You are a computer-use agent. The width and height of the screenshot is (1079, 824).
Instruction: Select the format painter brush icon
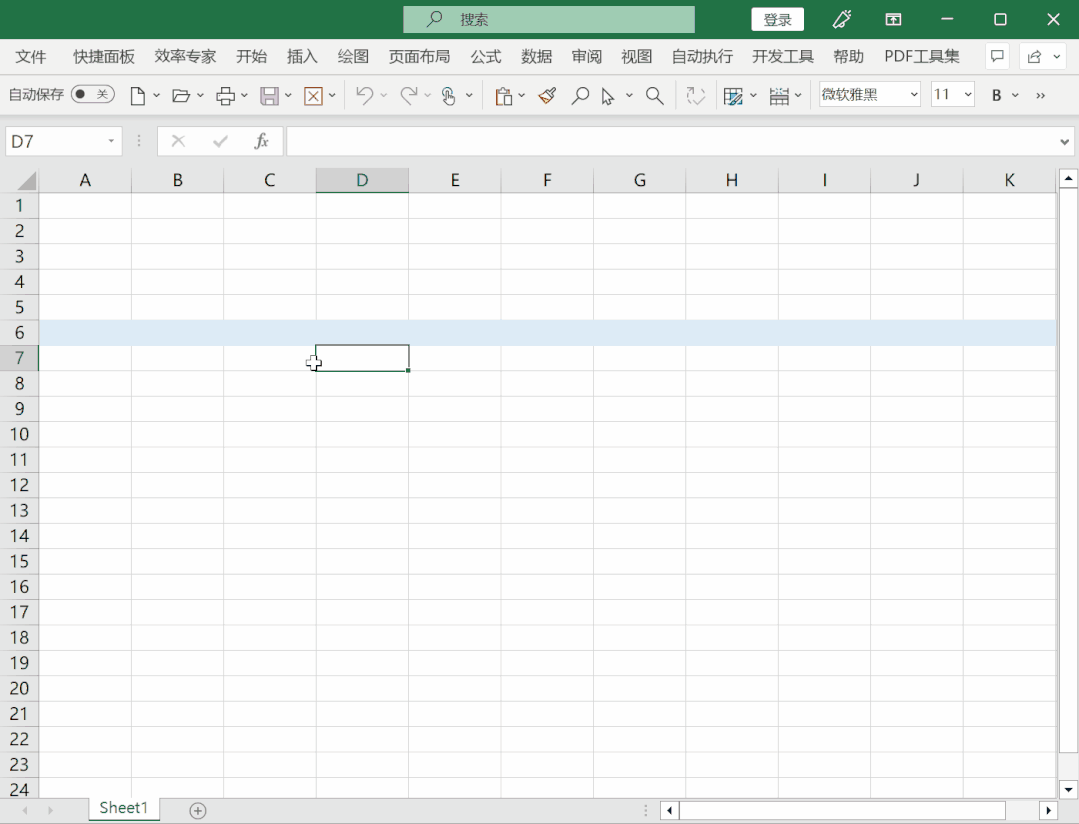click(547, 96)
